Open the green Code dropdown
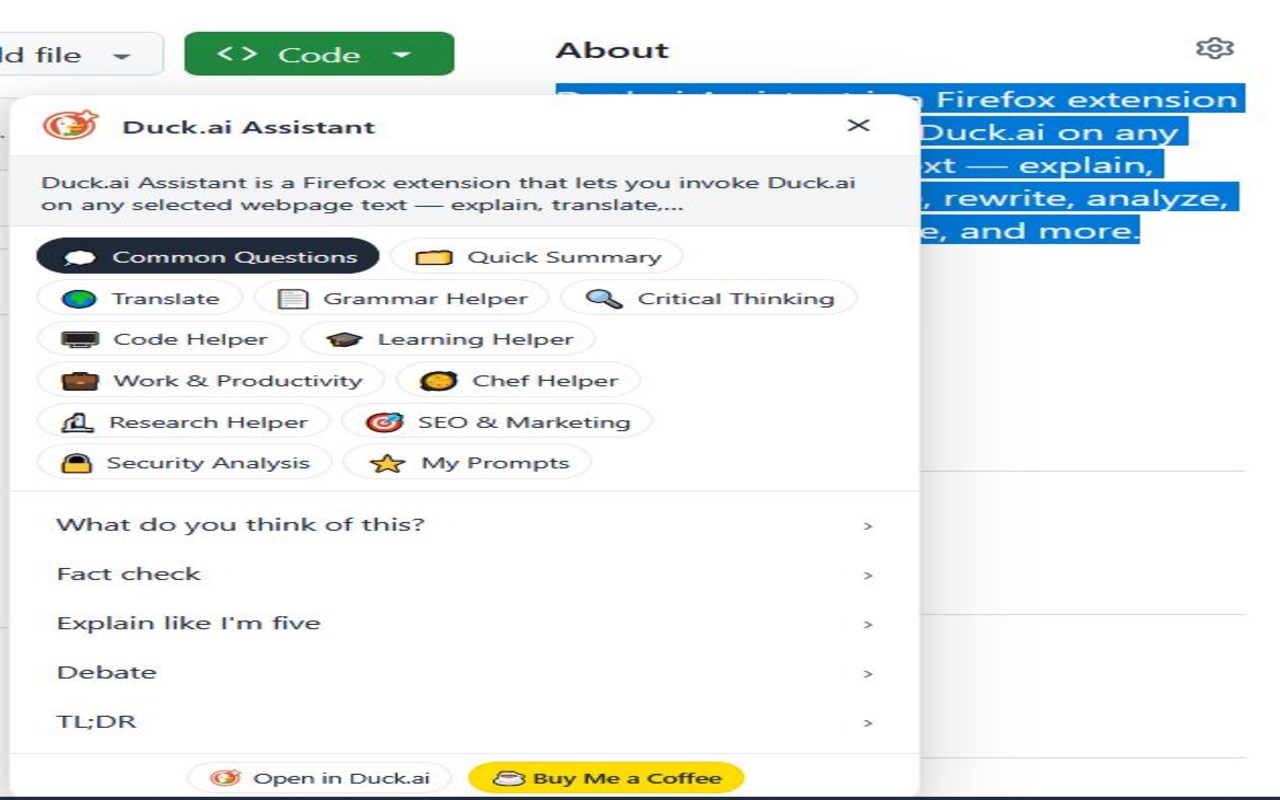1280x800 pixels. (319, 54)
